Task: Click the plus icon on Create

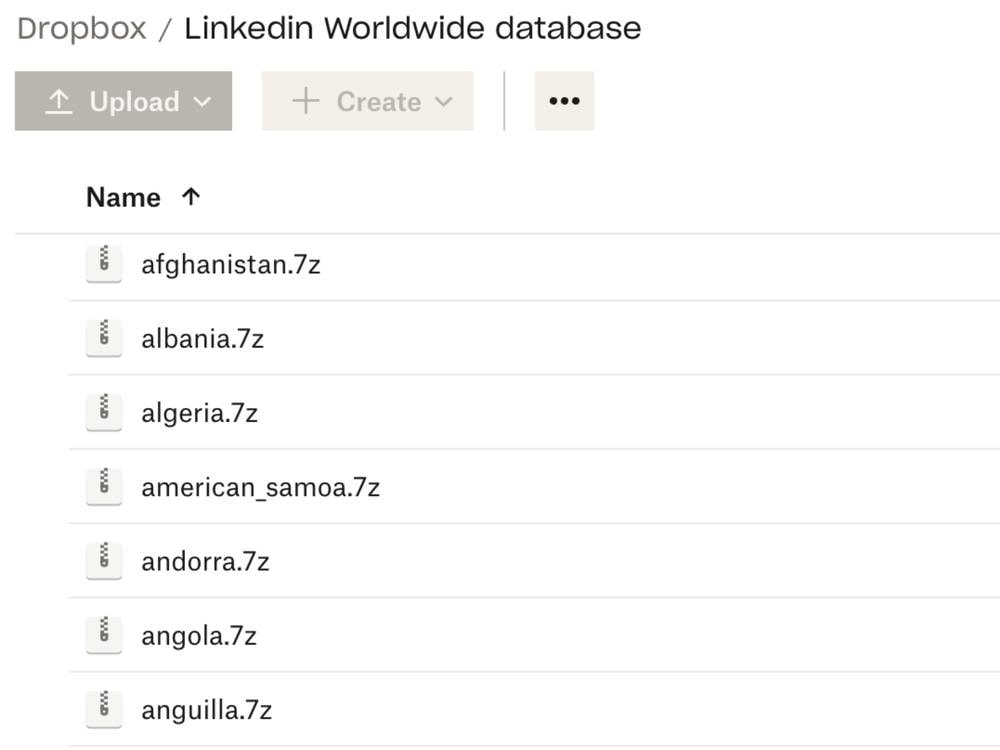Action: [x=305, y=101]
